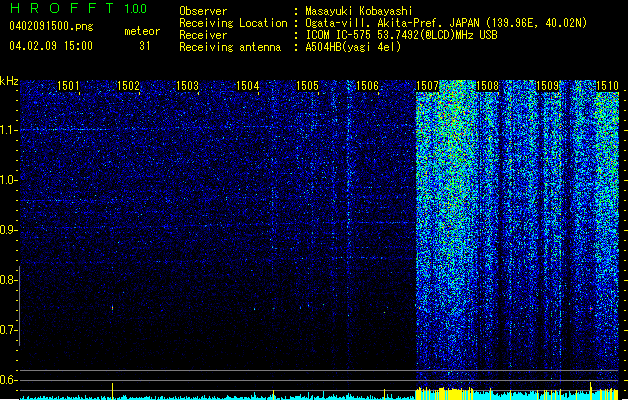Screen dimensions: 629x400
Task: Click the 1509 time marker
Action: 547,85
